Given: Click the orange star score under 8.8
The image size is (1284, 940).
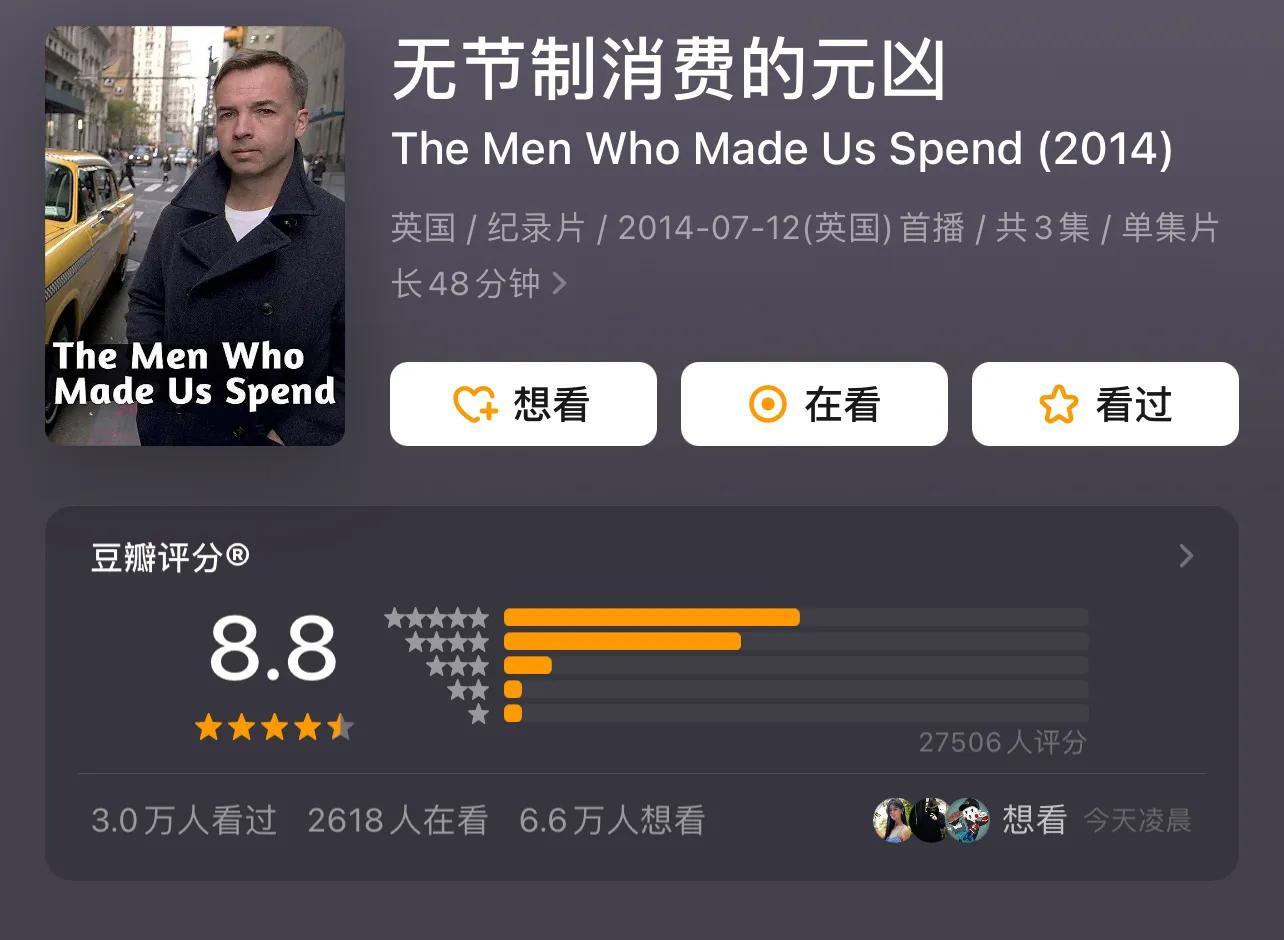Looking at the screenshot, I should click(274, 727).
